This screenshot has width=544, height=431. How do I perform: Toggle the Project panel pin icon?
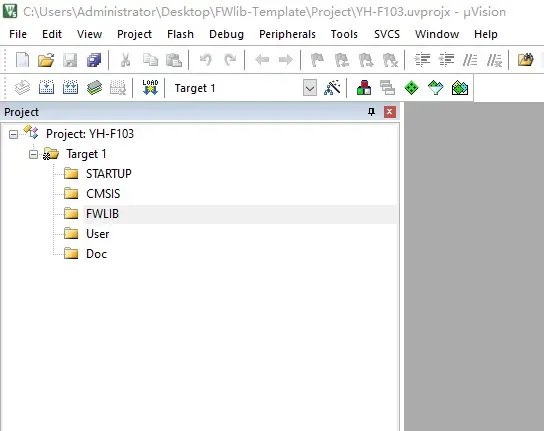click(371, 112)
